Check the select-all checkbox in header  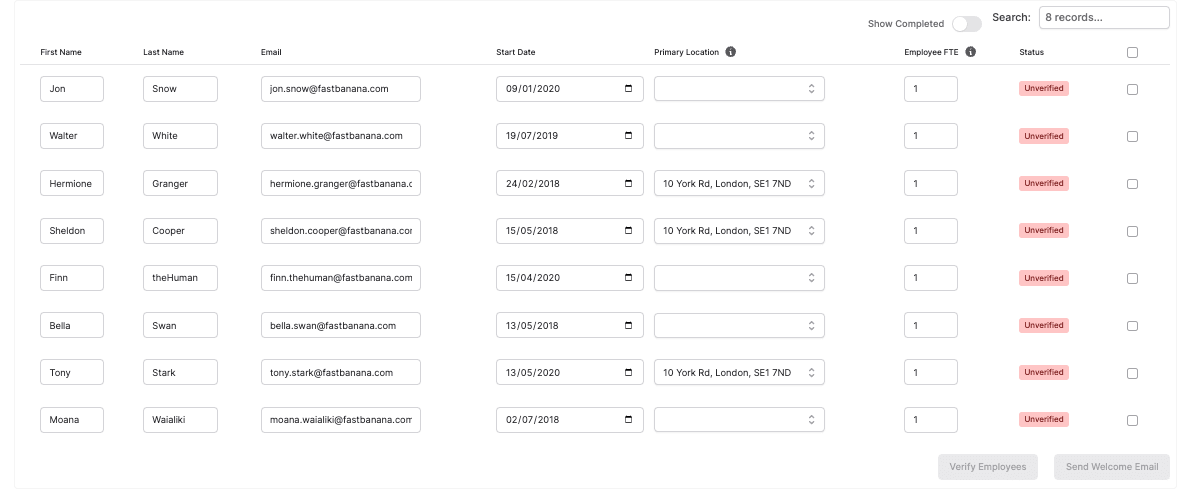click(x=1132, y=53)
